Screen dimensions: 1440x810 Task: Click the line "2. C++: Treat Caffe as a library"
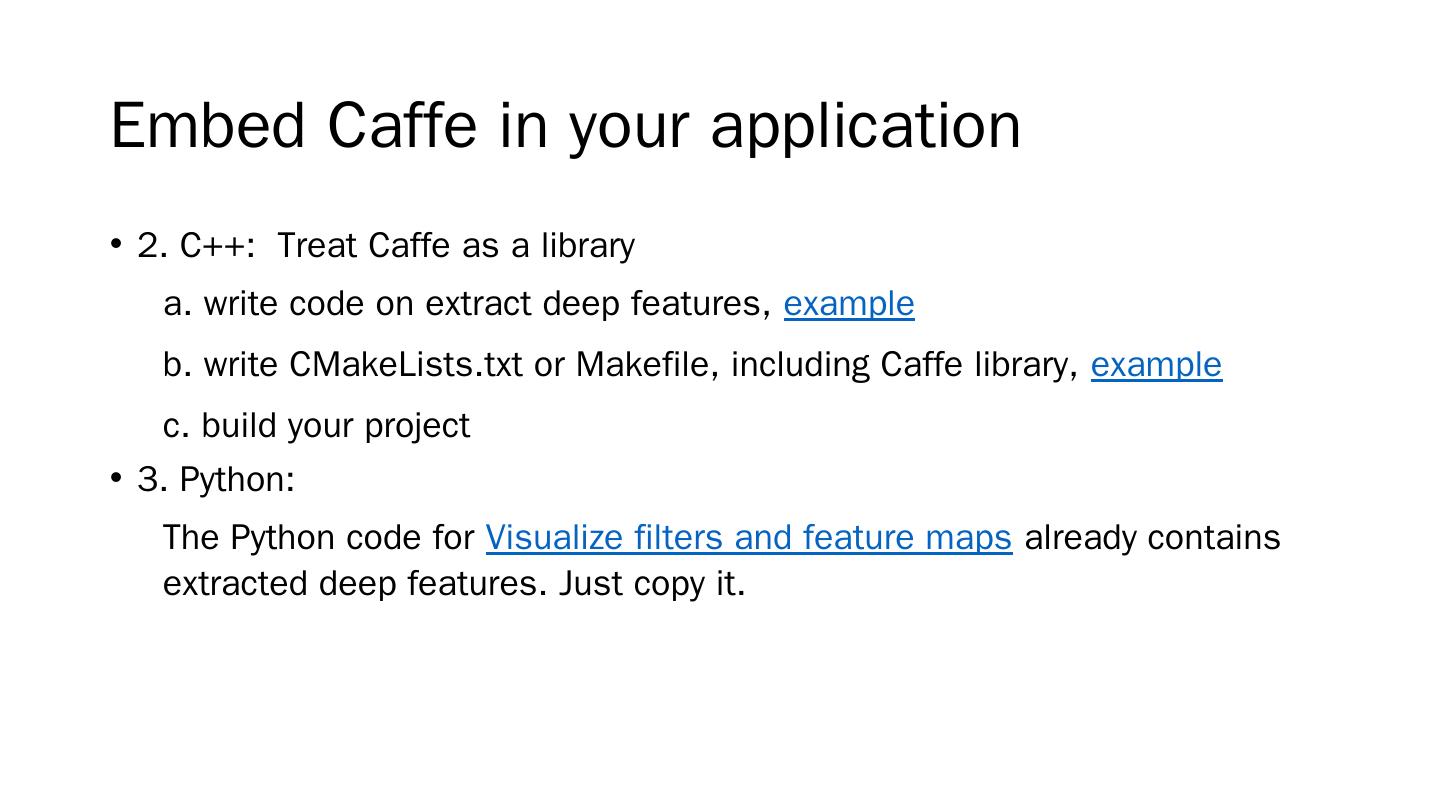pyautogui.click(x=386, y=246)
